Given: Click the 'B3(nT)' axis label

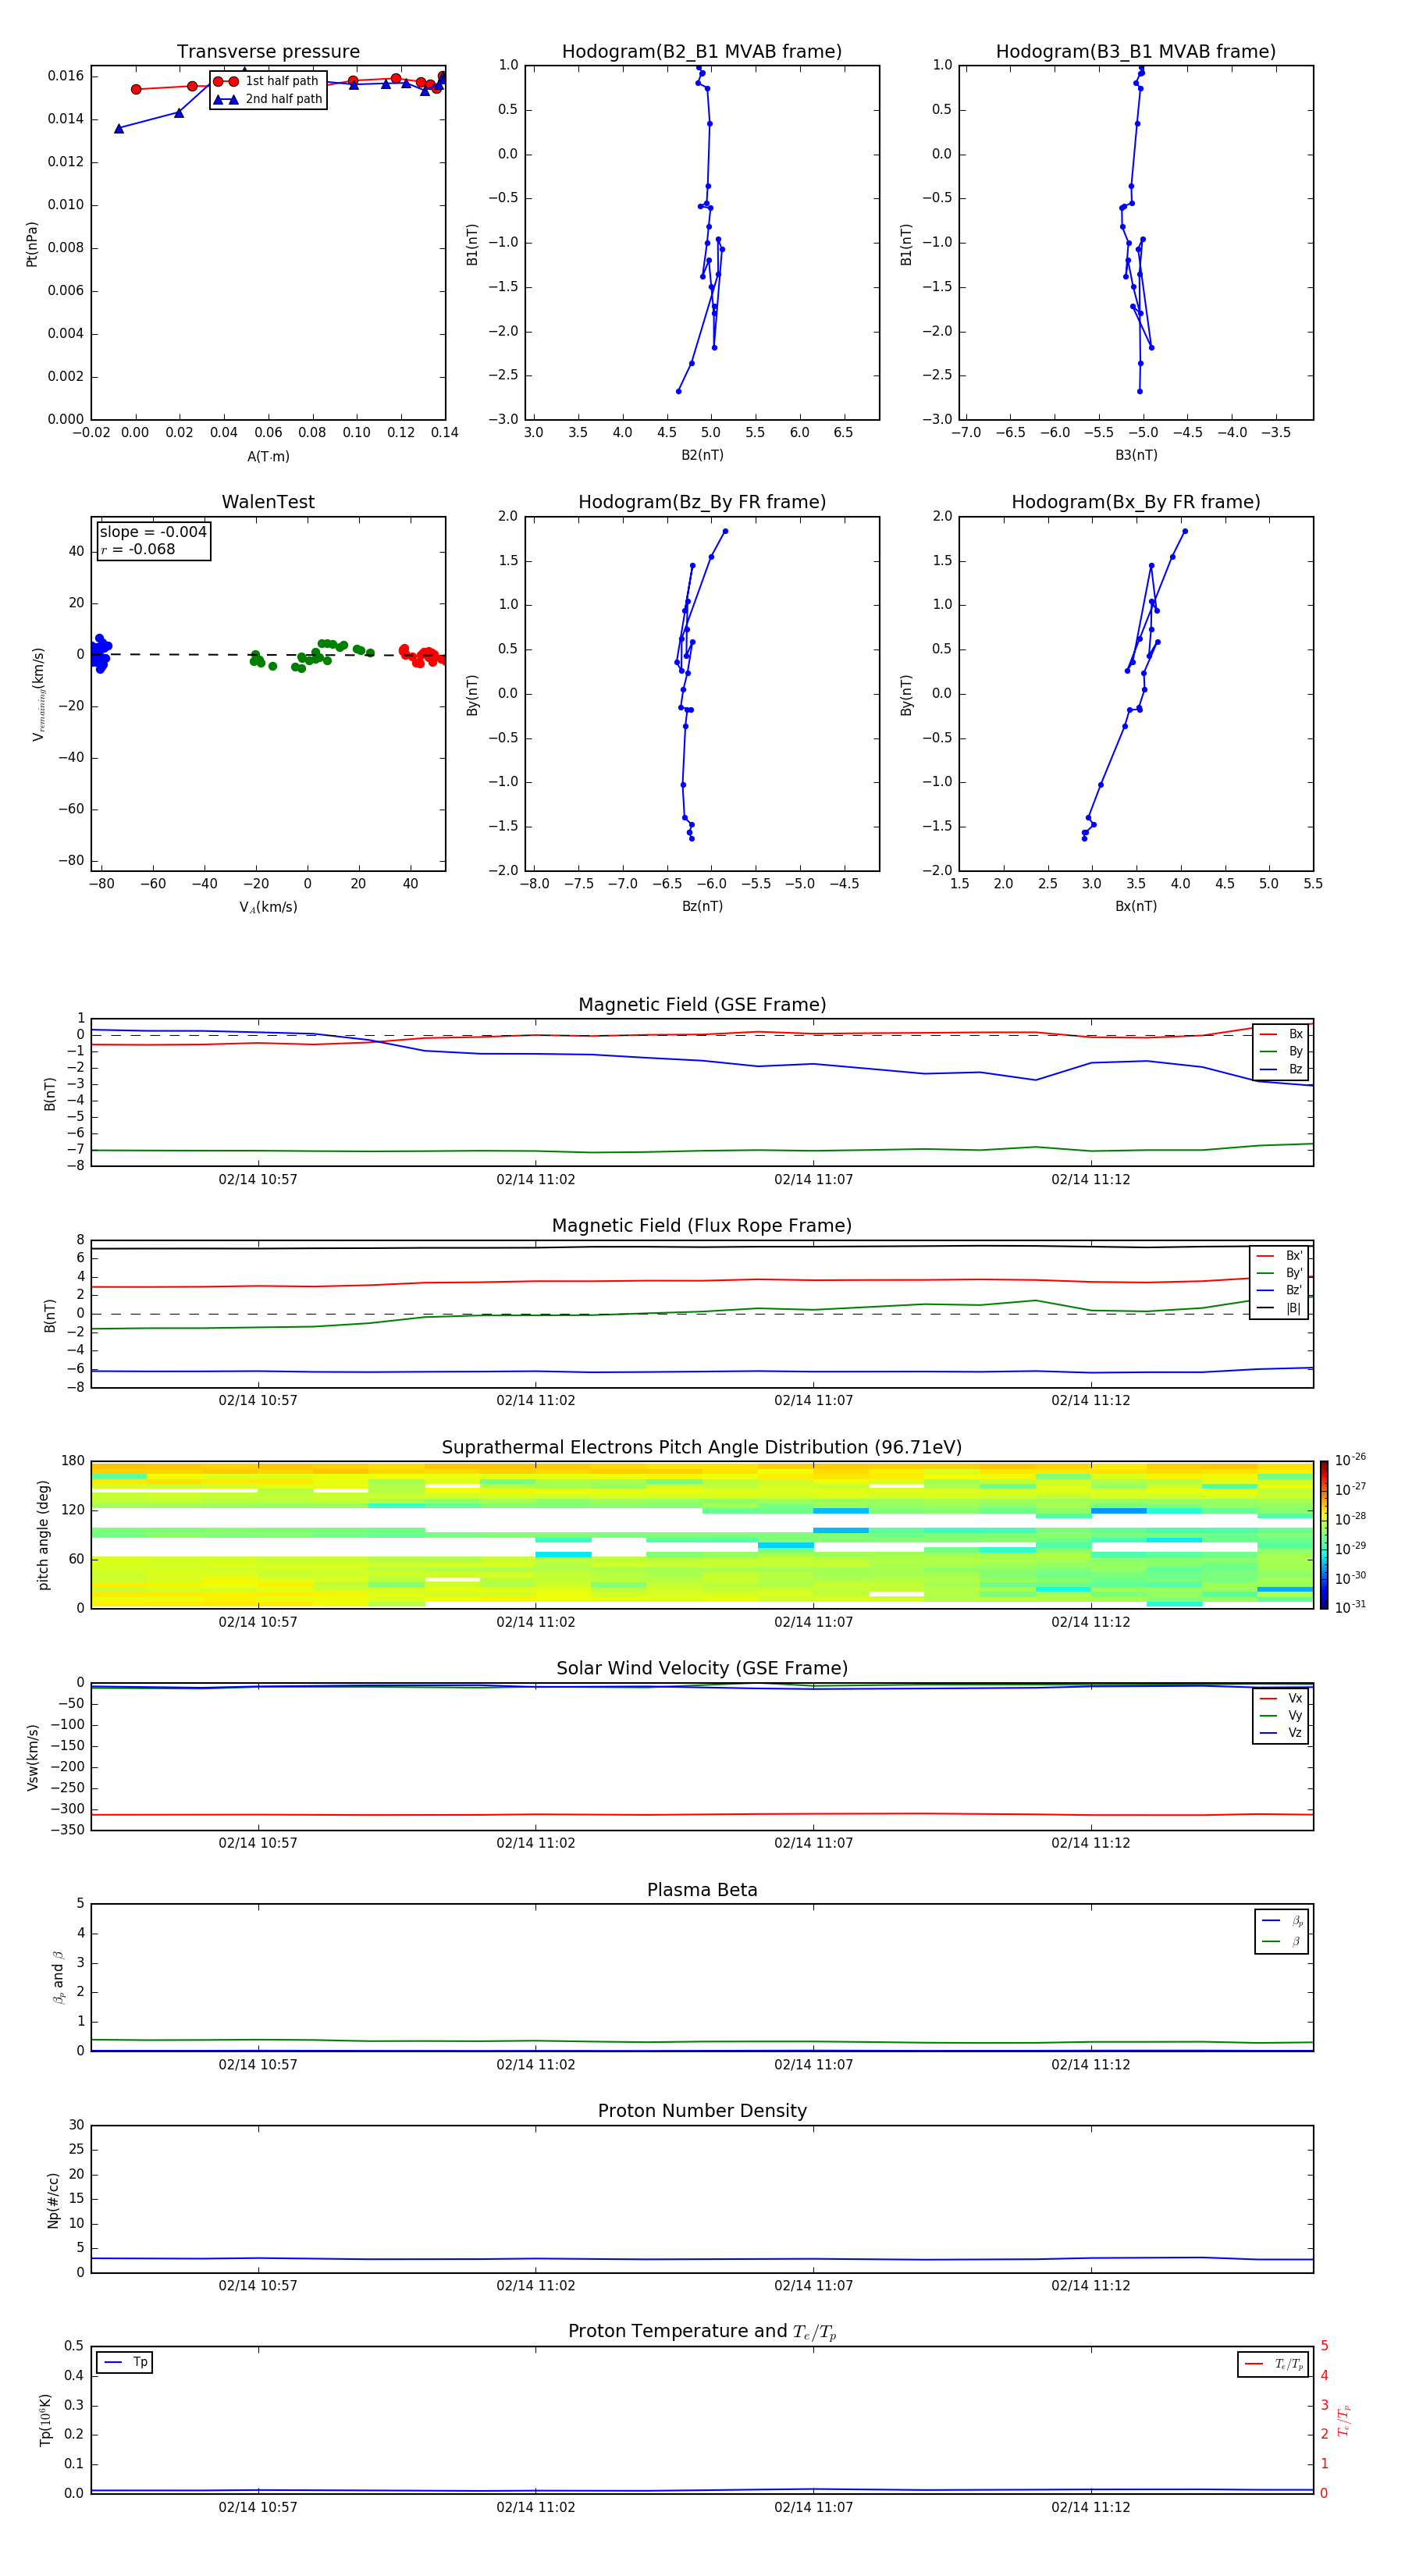Looking at the screenshot, I should (x=1136, y=456).
